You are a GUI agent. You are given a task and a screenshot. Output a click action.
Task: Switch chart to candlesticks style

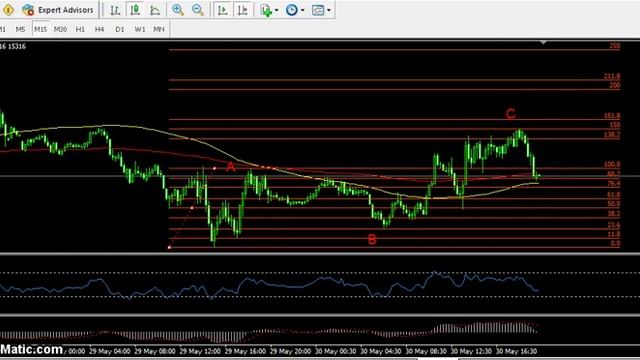135,10
